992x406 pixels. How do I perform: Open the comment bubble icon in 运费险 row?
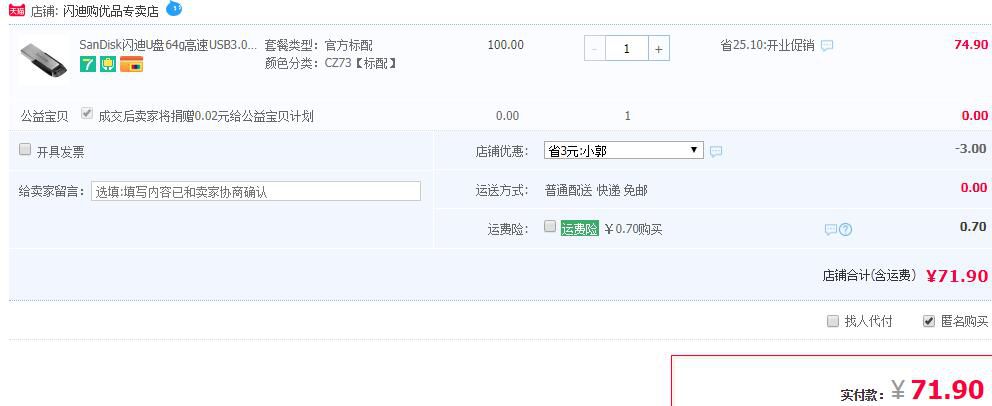point(831,230)
